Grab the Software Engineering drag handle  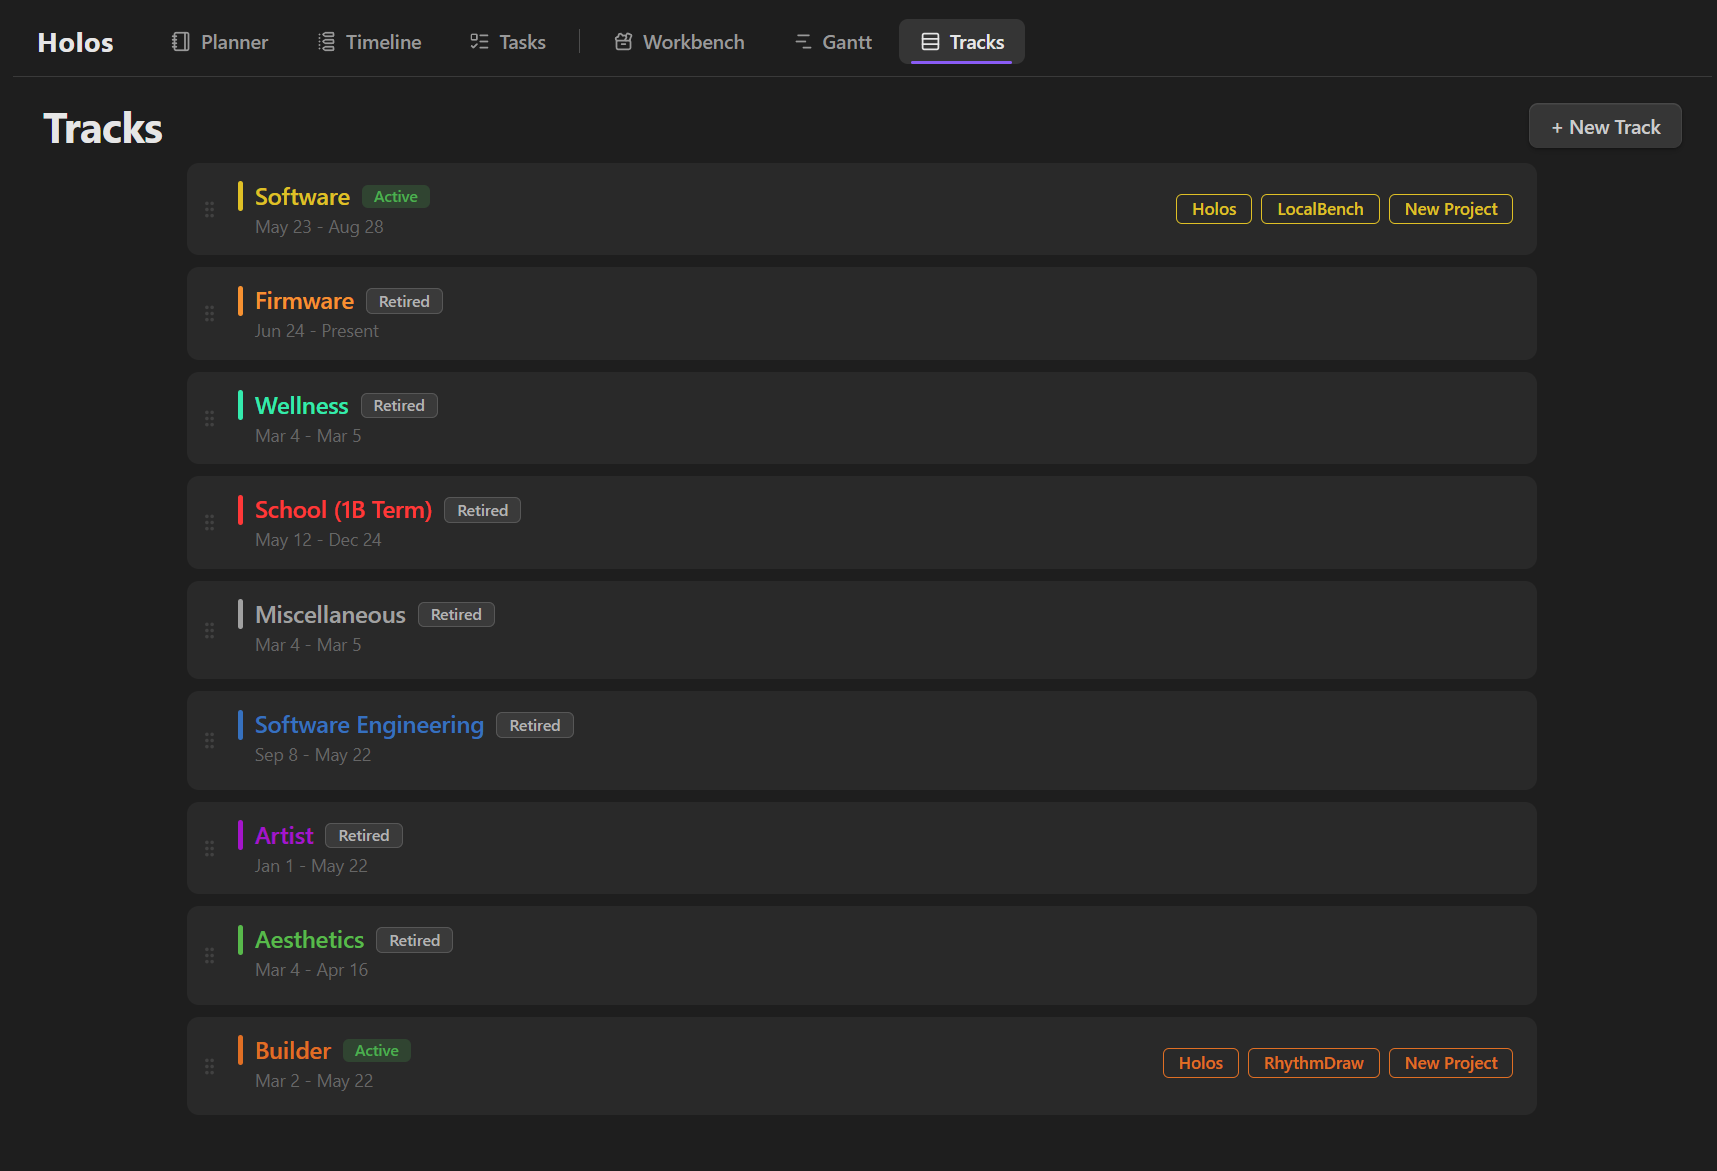[x=209, y=740]
